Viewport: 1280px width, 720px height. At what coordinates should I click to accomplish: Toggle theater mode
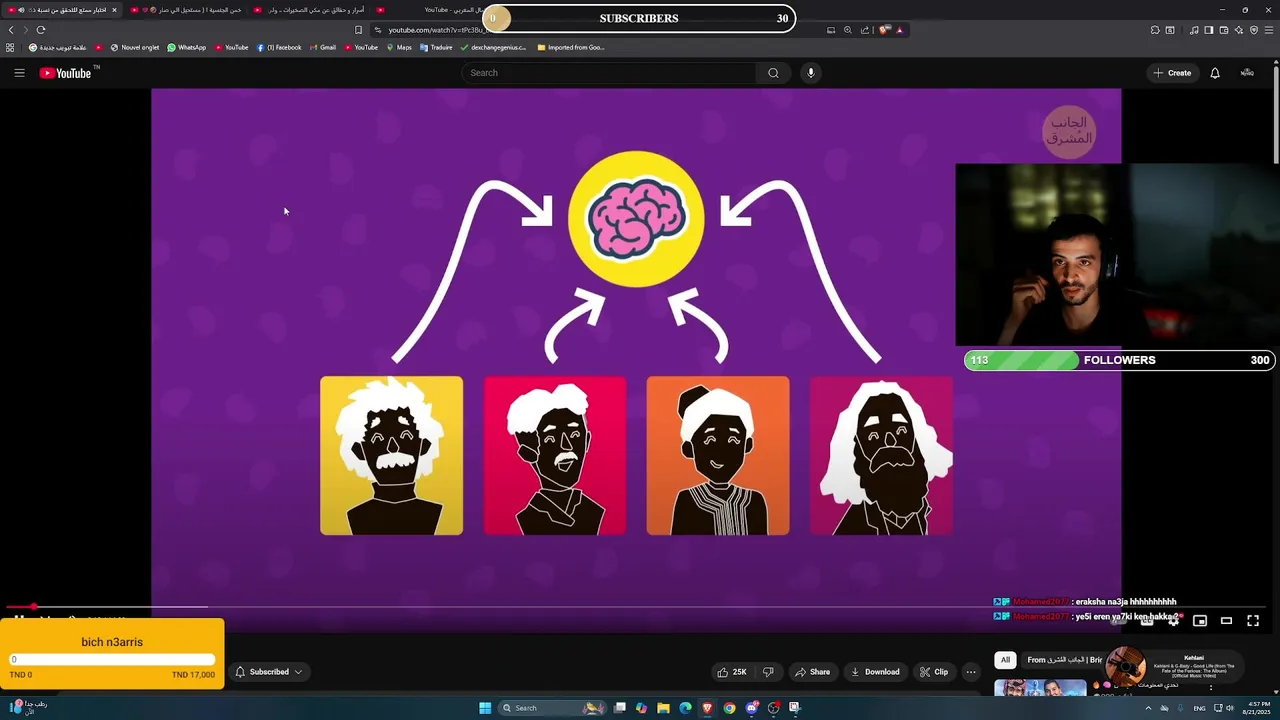click(1226, 621)
